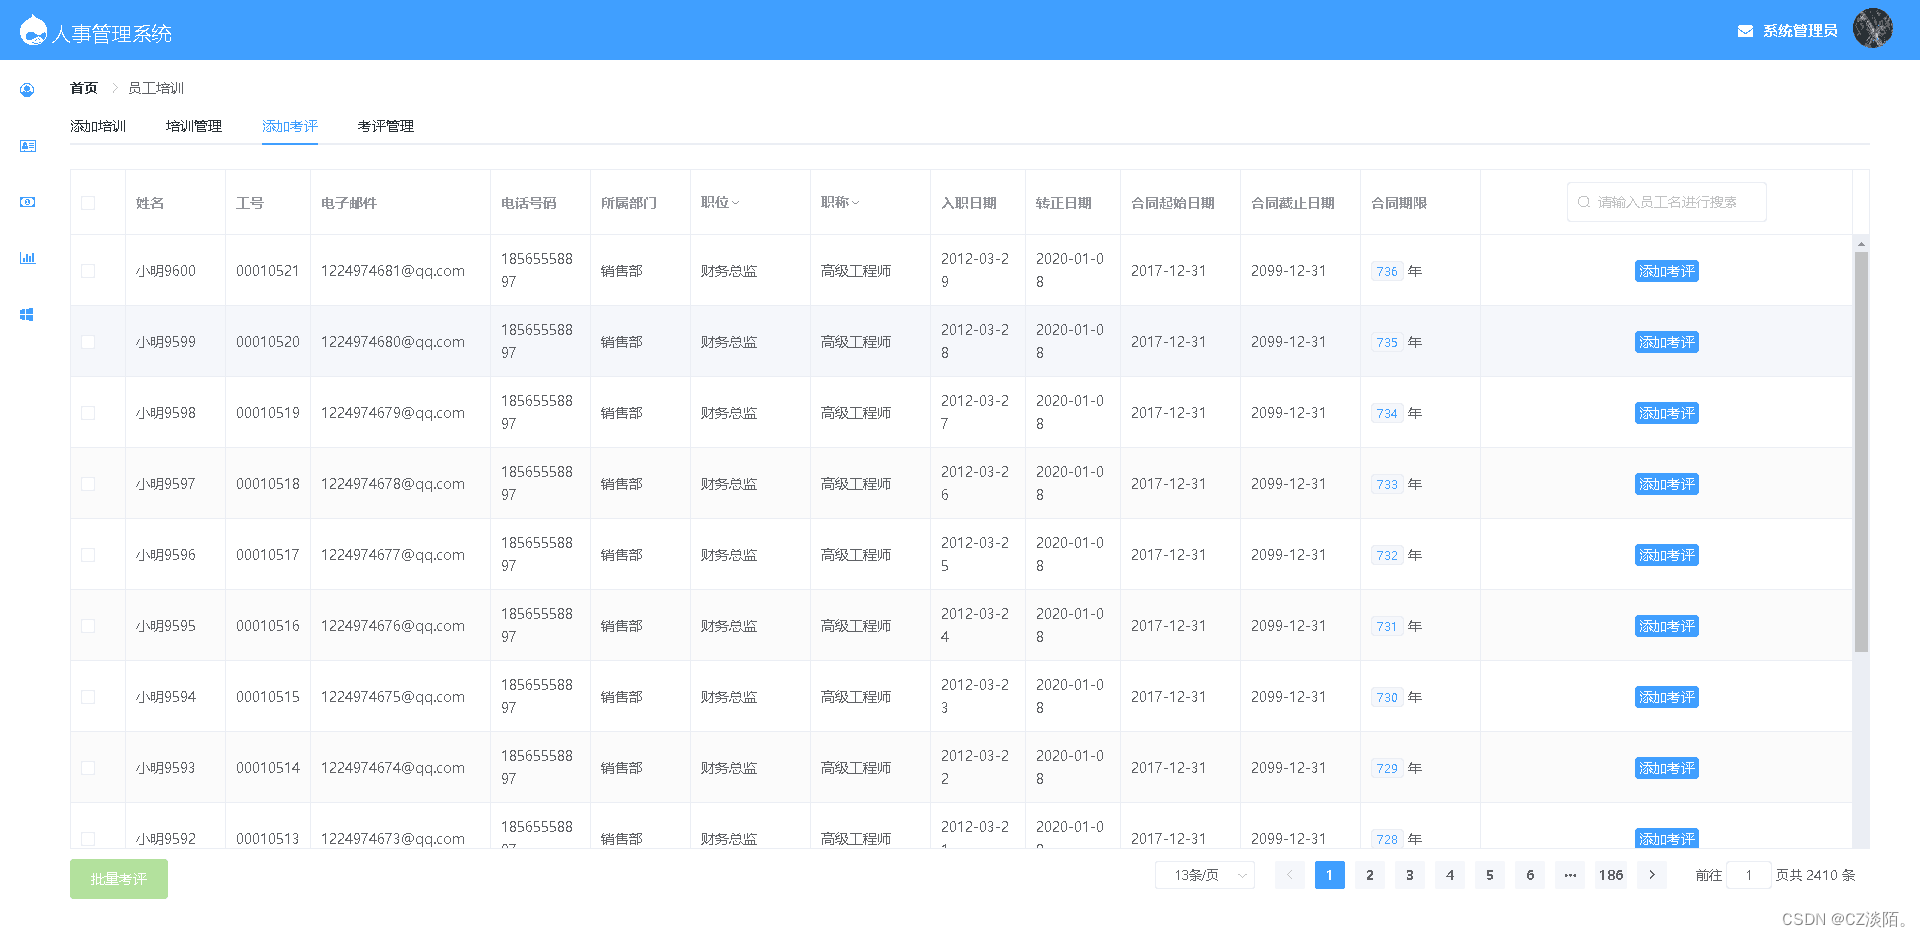Click the table vertical scrollbar thumb

coord(1861,452)
